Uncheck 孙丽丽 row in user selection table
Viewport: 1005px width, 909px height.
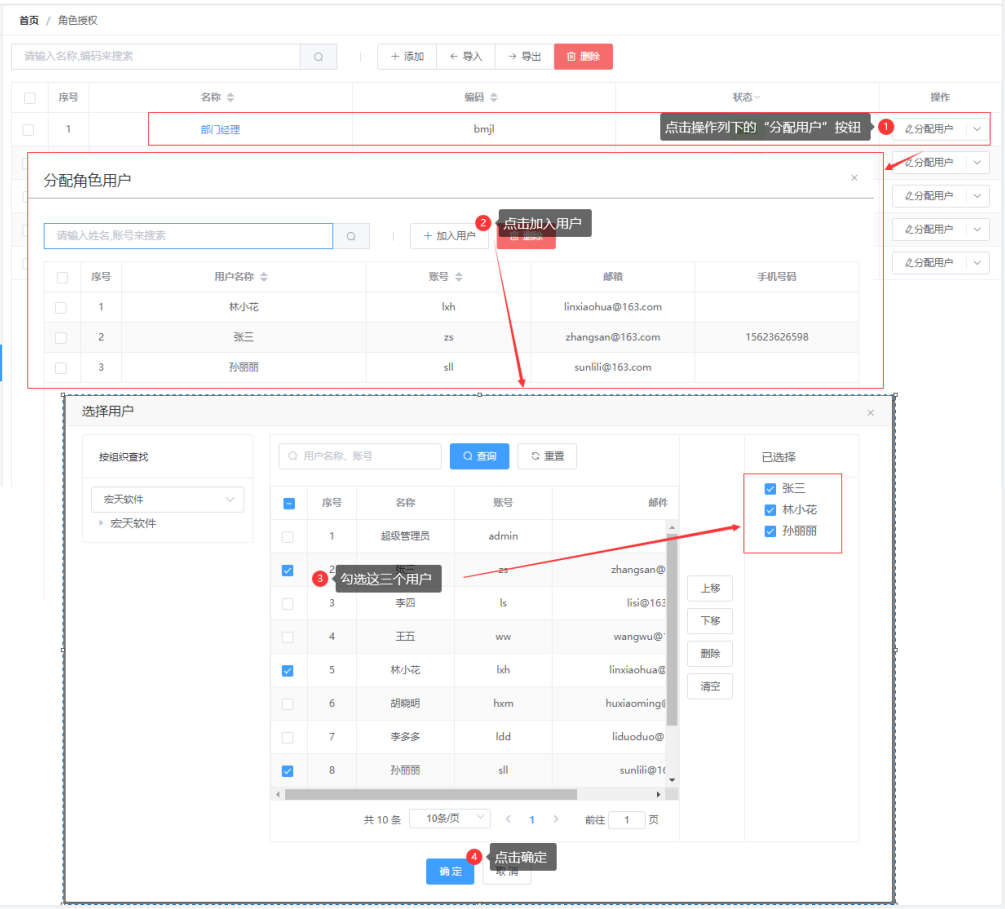click(288, 771)
